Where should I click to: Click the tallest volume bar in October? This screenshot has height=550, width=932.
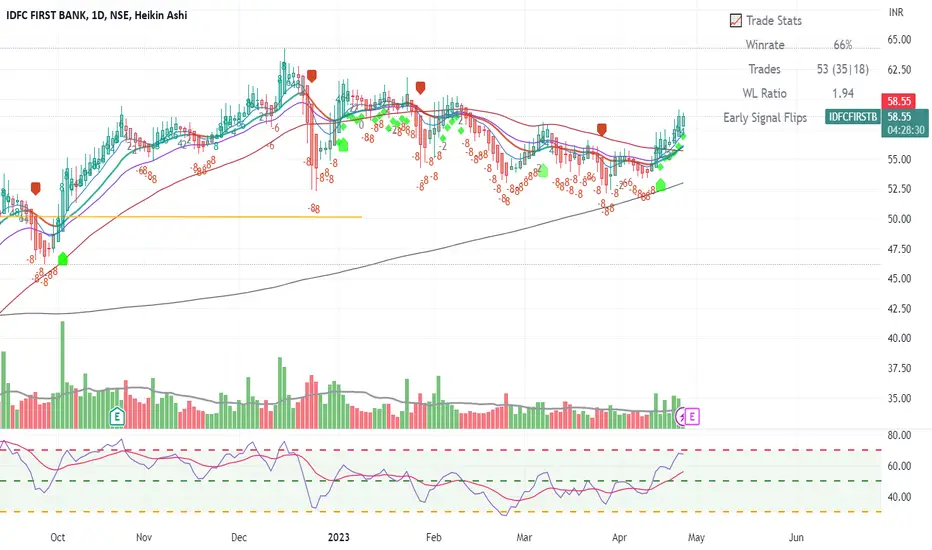62,375
